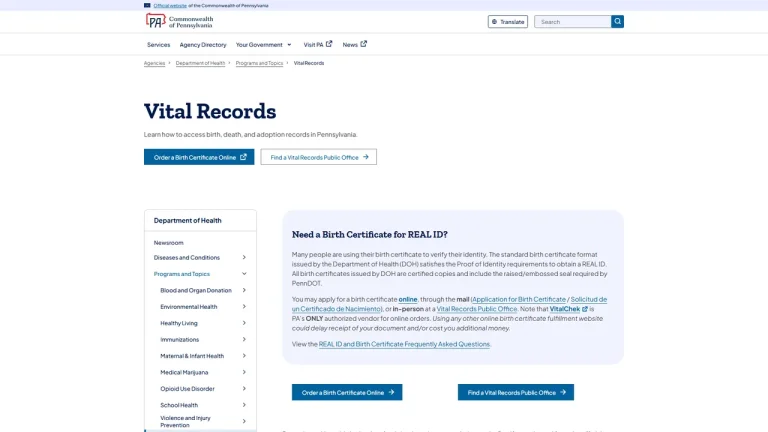Viewport: 768px width, 432px height.
Task: Open Newsroom in sidebar
Action: click(x=168, y=243)
